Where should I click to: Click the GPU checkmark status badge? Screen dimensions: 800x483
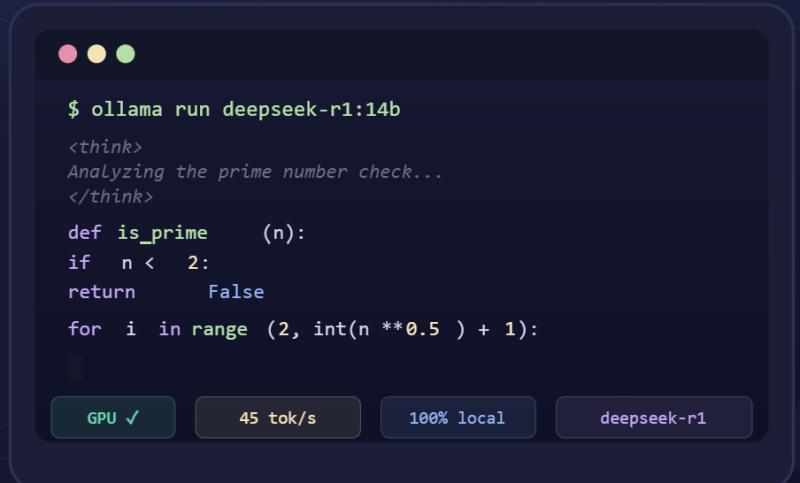[x=113, y=418]
